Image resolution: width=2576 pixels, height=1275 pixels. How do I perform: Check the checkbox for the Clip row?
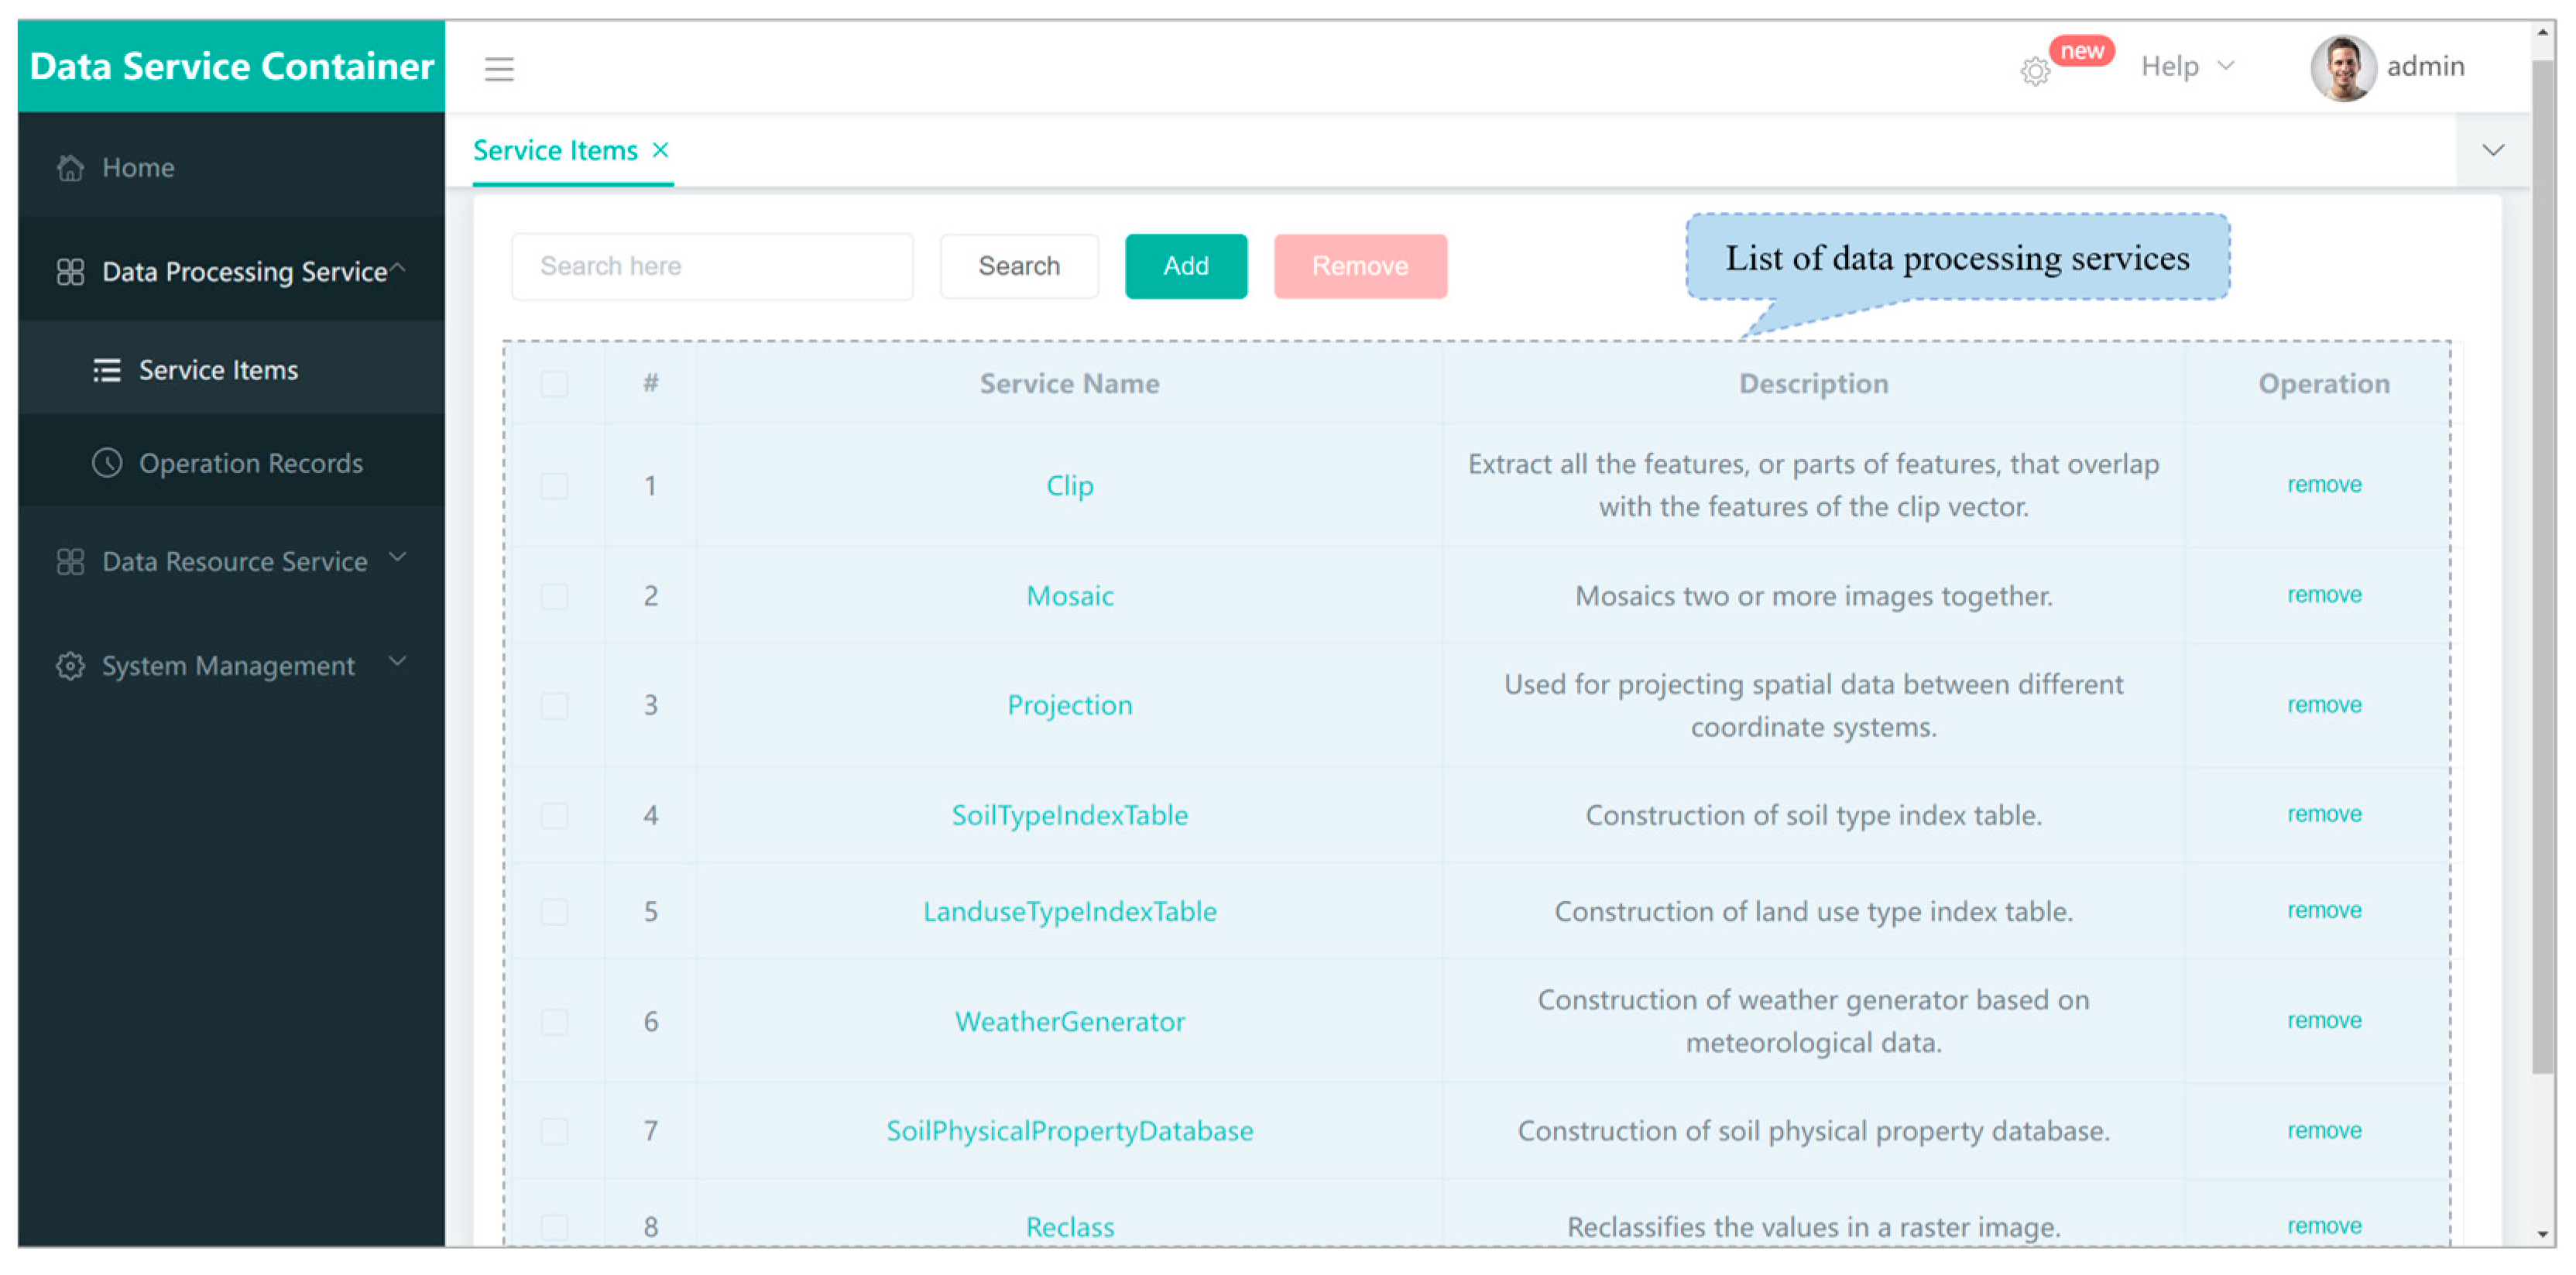[x=554, y=486]
